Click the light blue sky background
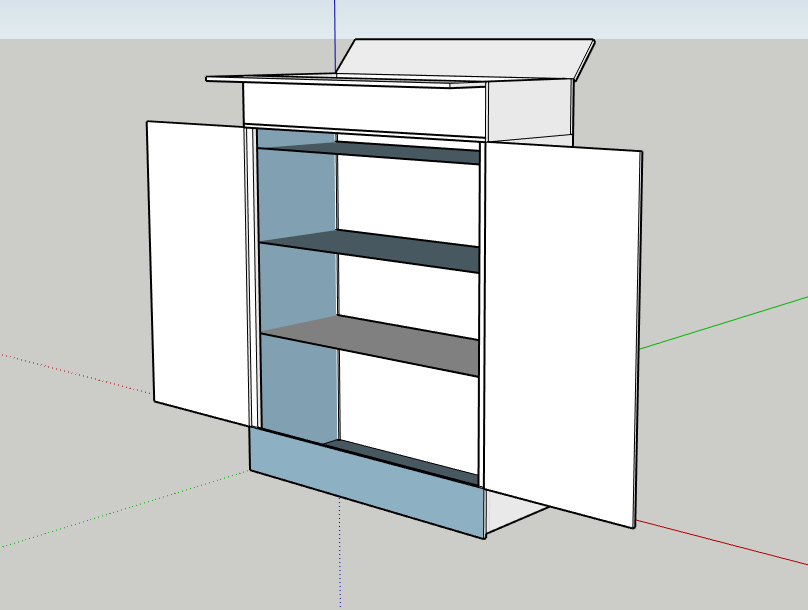Image resolution: width=808 pixels, height=610 pixels. [150, 18]
